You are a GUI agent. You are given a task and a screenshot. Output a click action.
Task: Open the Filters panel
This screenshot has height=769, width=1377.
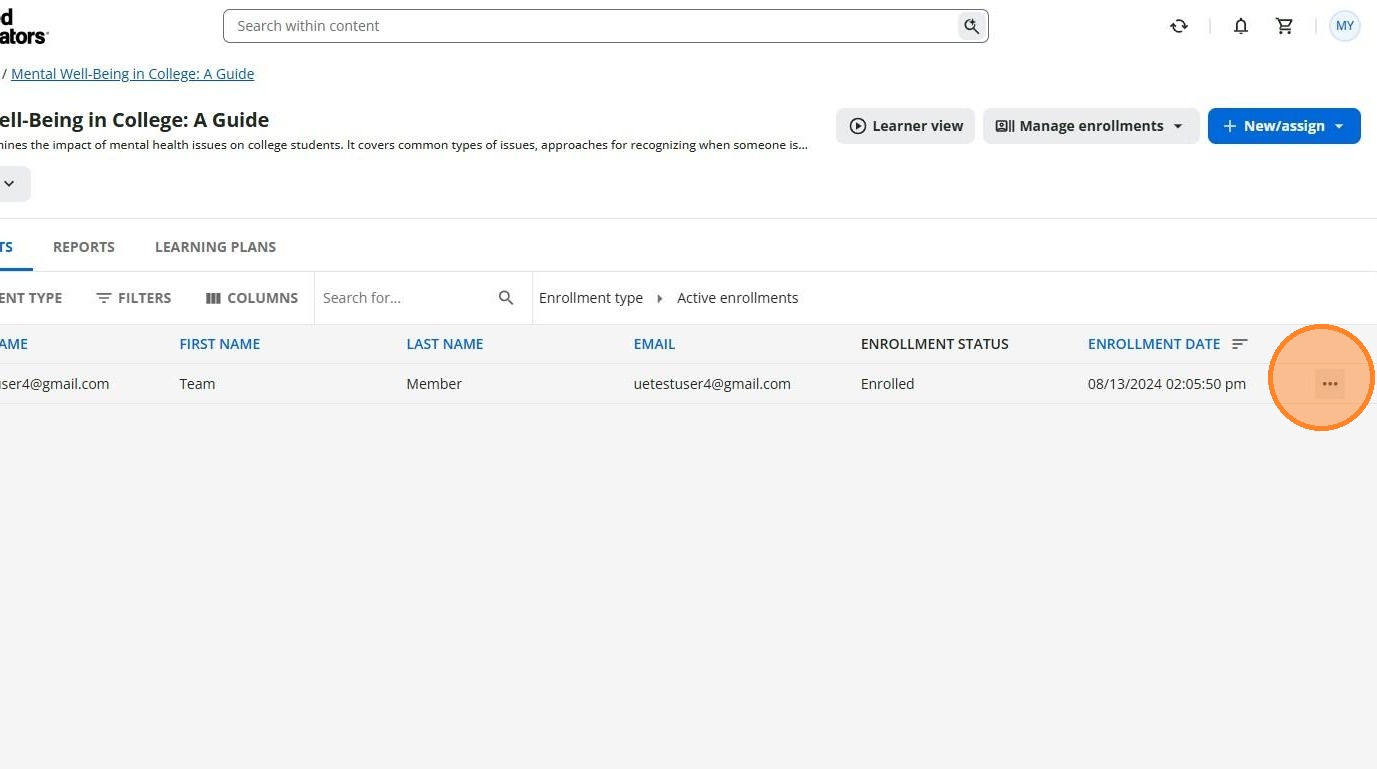pyautogui.click(x=134, y=298)
